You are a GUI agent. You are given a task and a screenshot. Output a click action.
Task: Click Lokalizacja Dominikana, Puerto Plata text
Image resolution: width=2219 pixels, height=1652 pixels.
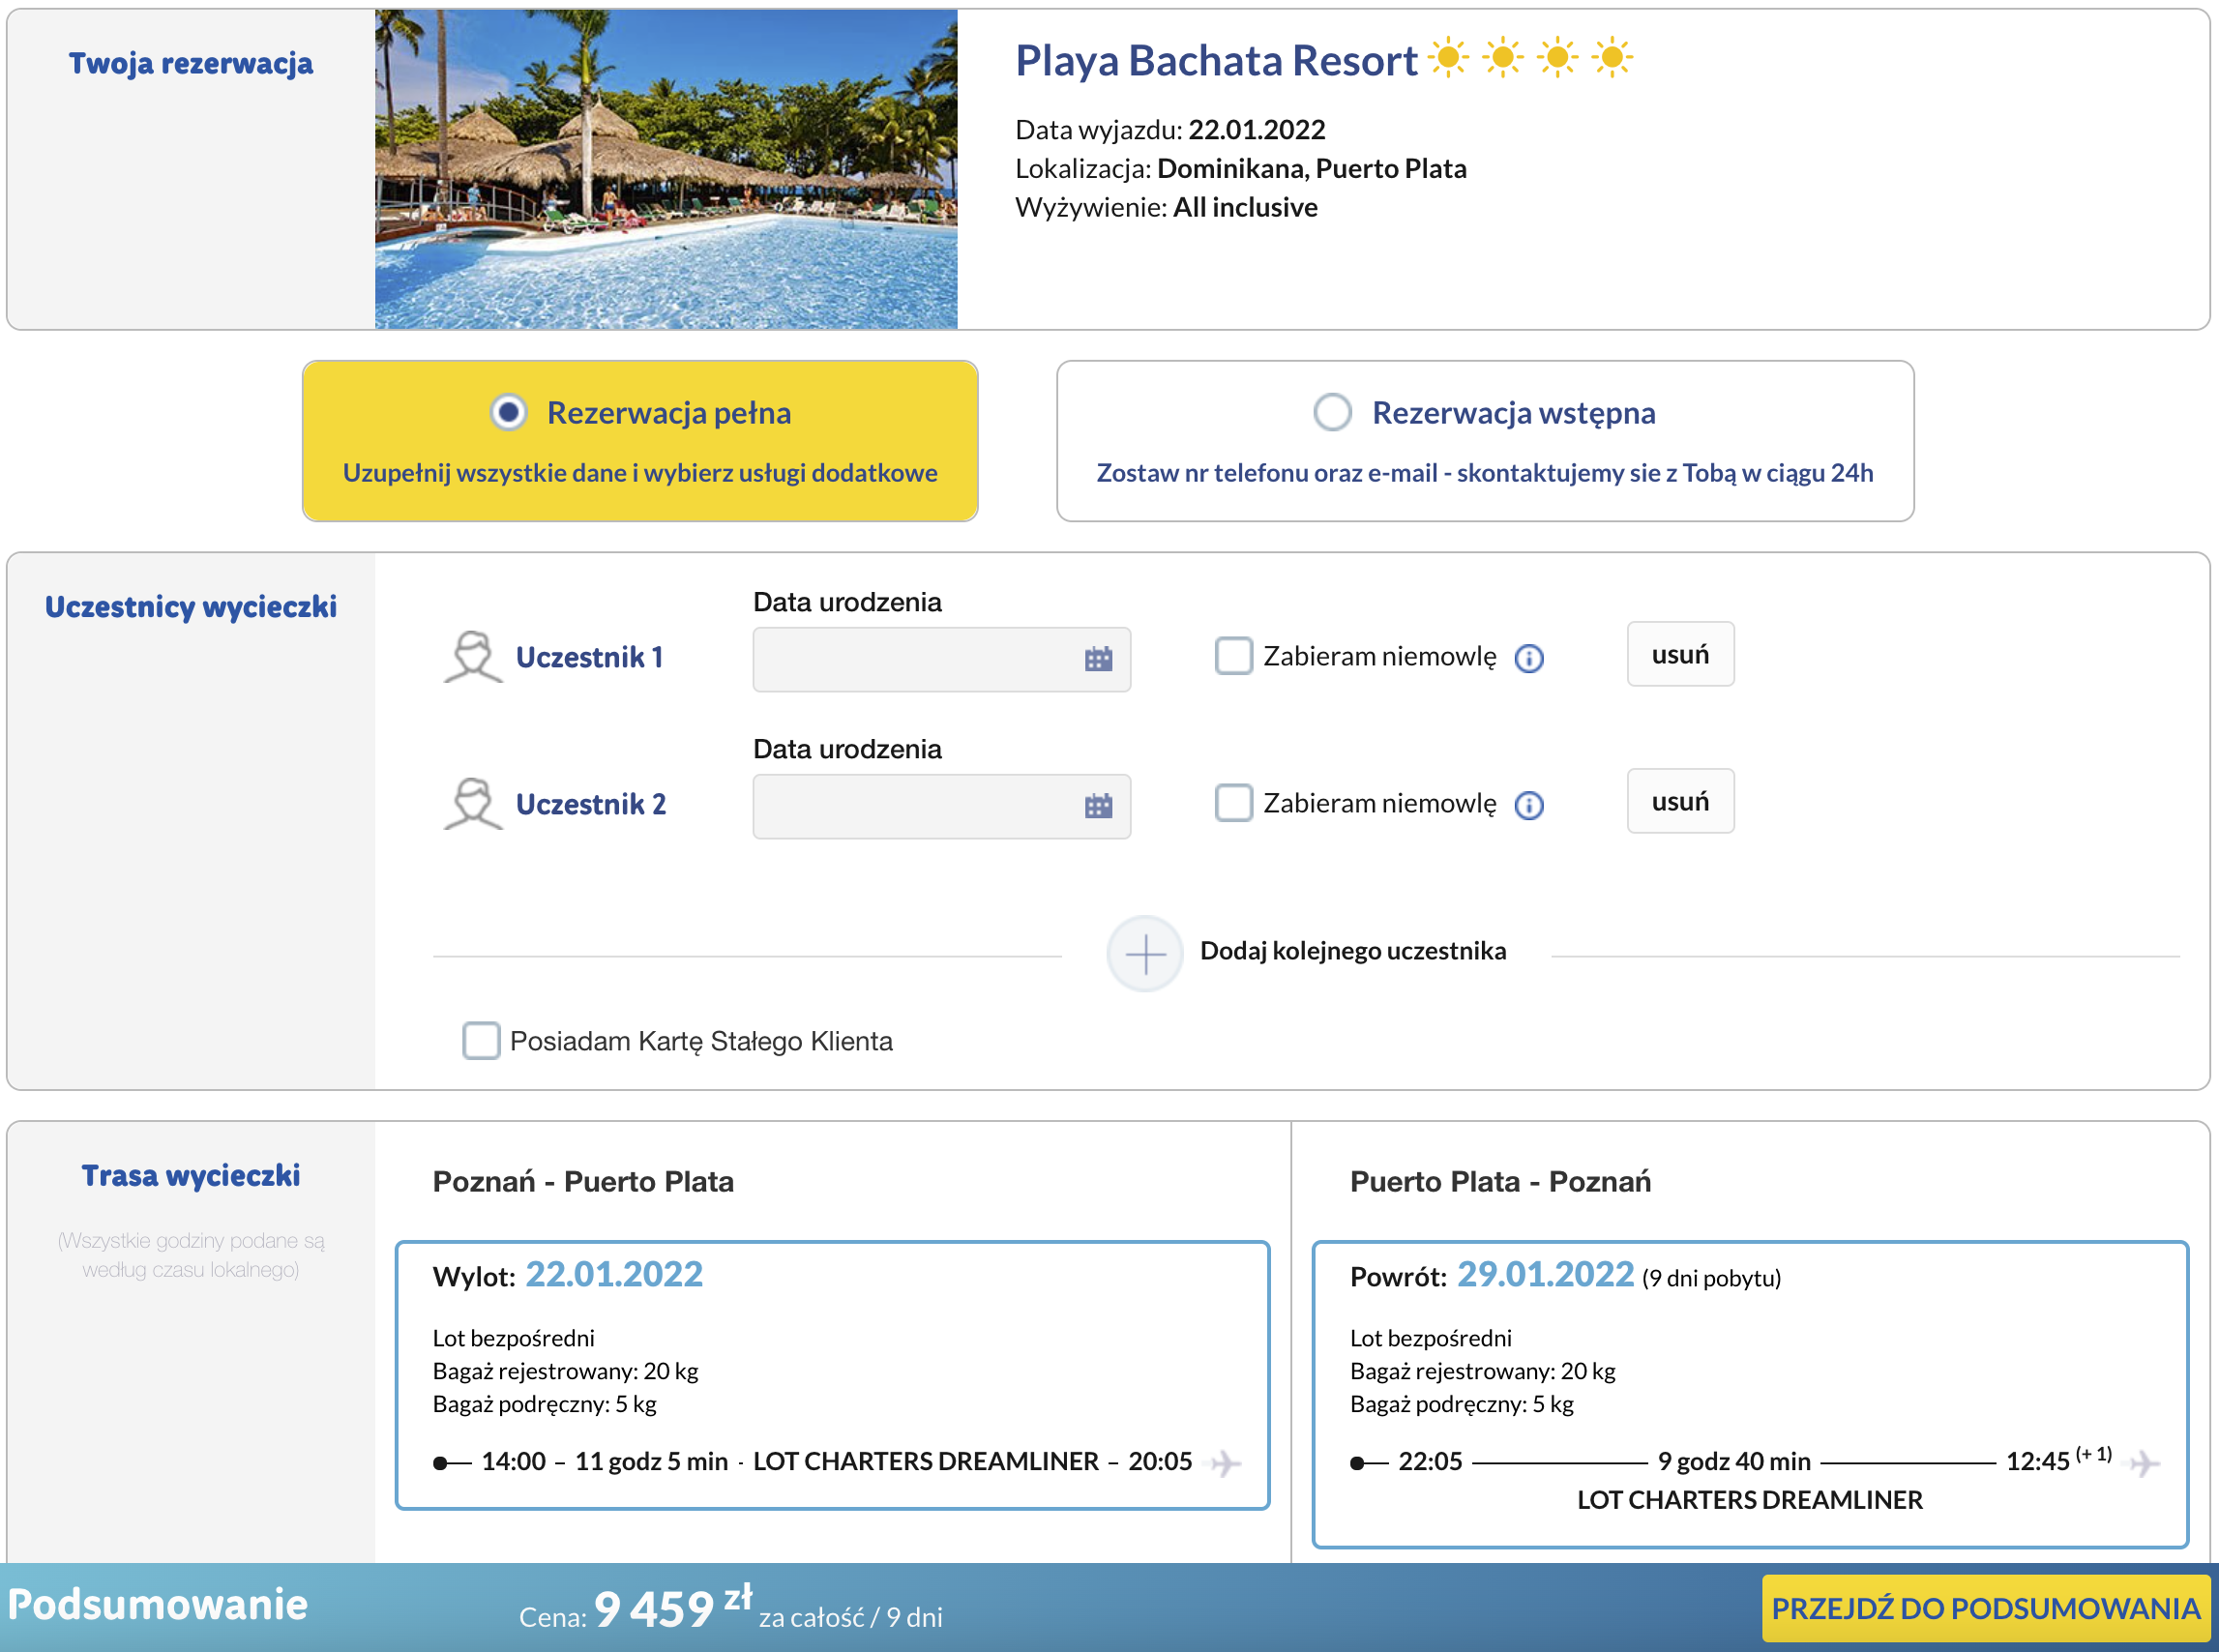pos(1240,169)
